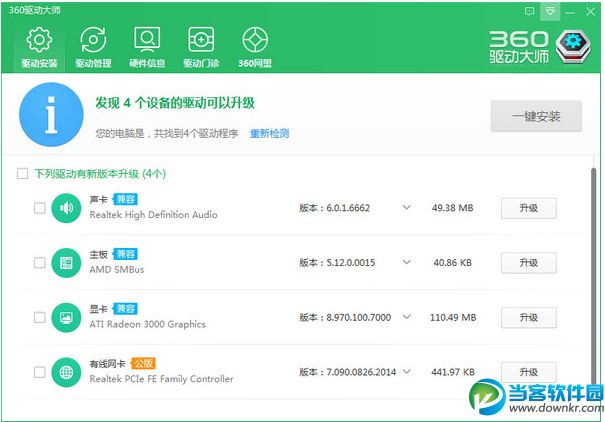The image size is (605, 422).
Task: Select the AMD SMBus device name
Action: point(117,270)
